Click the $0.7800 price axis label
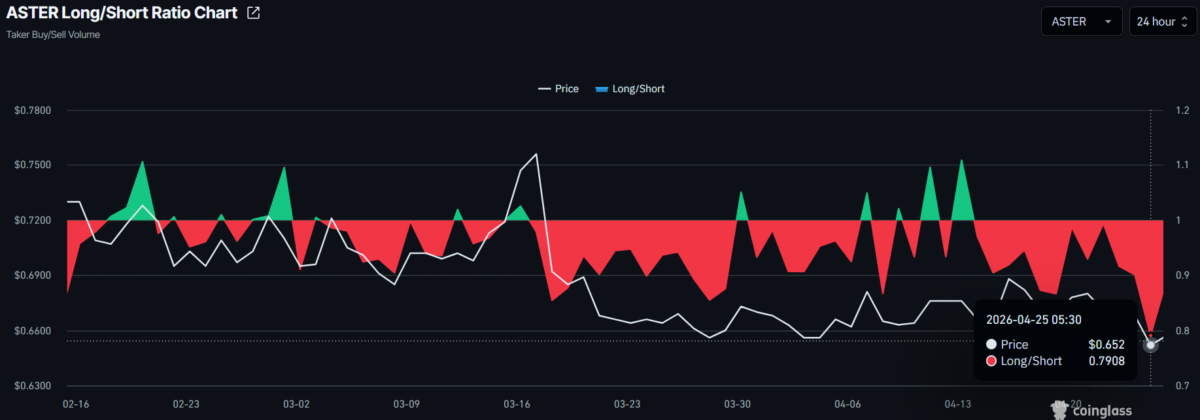This screenshot has height=420, width=1200. pos(33,110)
